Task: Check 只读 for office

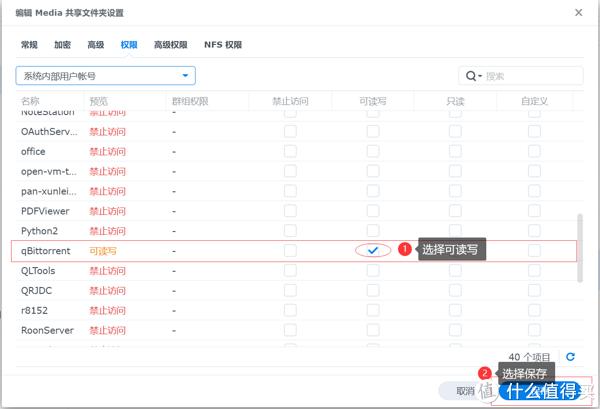Action: tap(455, 151)
